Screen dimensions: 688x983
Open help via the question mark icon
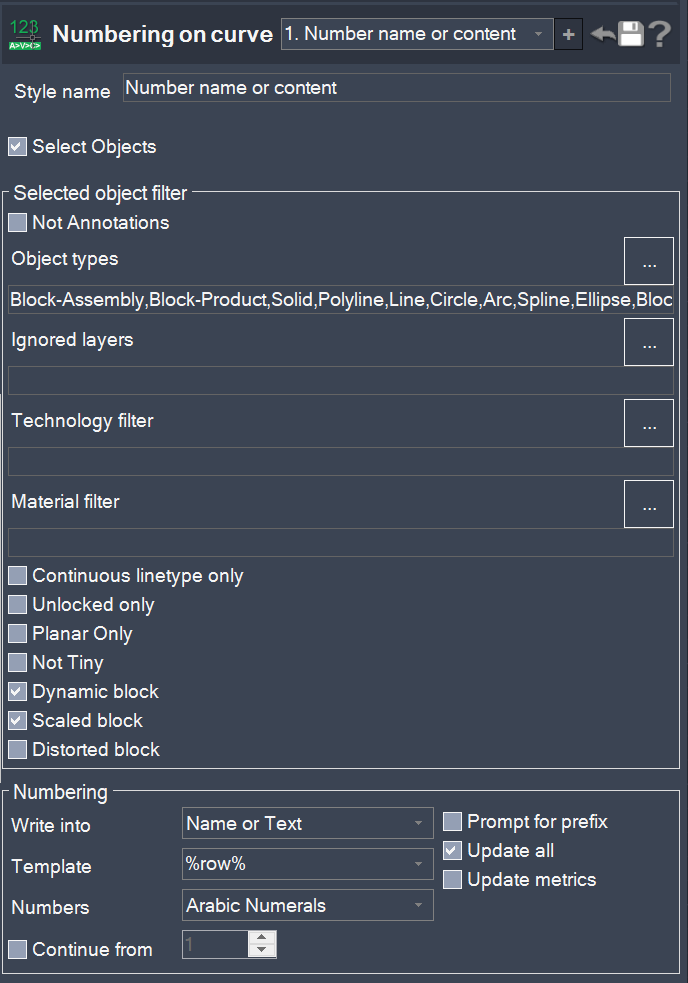pos(659,34)
